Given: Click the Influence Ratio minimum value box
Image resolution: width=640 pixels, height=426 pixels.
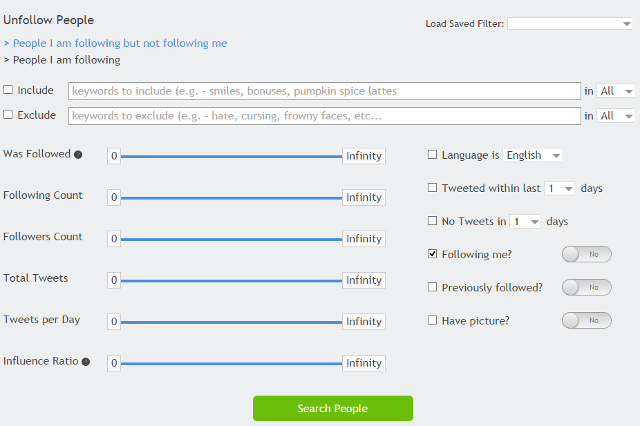Looking at the screenshot, I should tap(114, 363).
